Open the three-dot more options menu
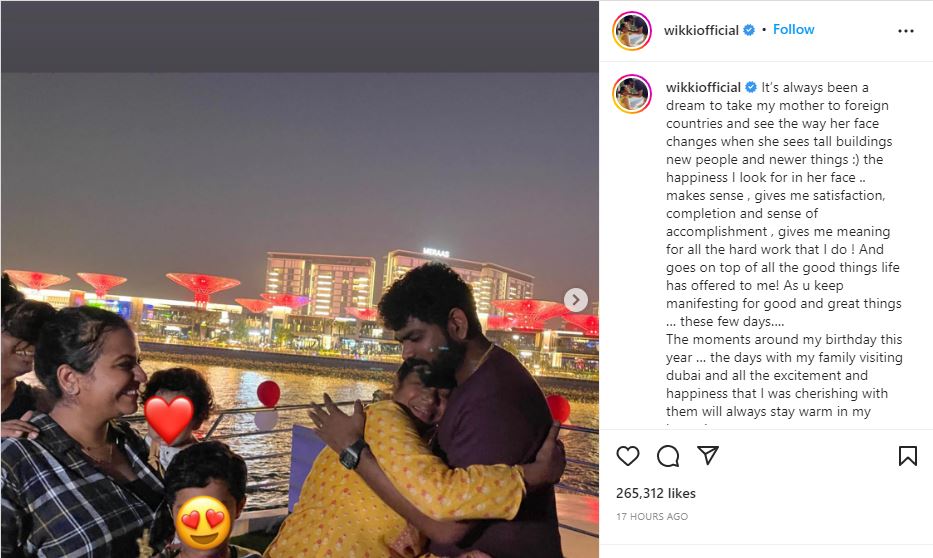933x558 pixels. (906, 31)
